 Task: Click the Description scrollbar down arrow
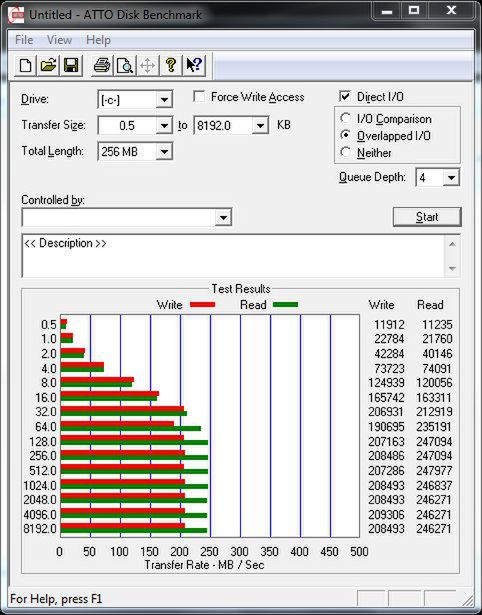click(x=452, y=269)
